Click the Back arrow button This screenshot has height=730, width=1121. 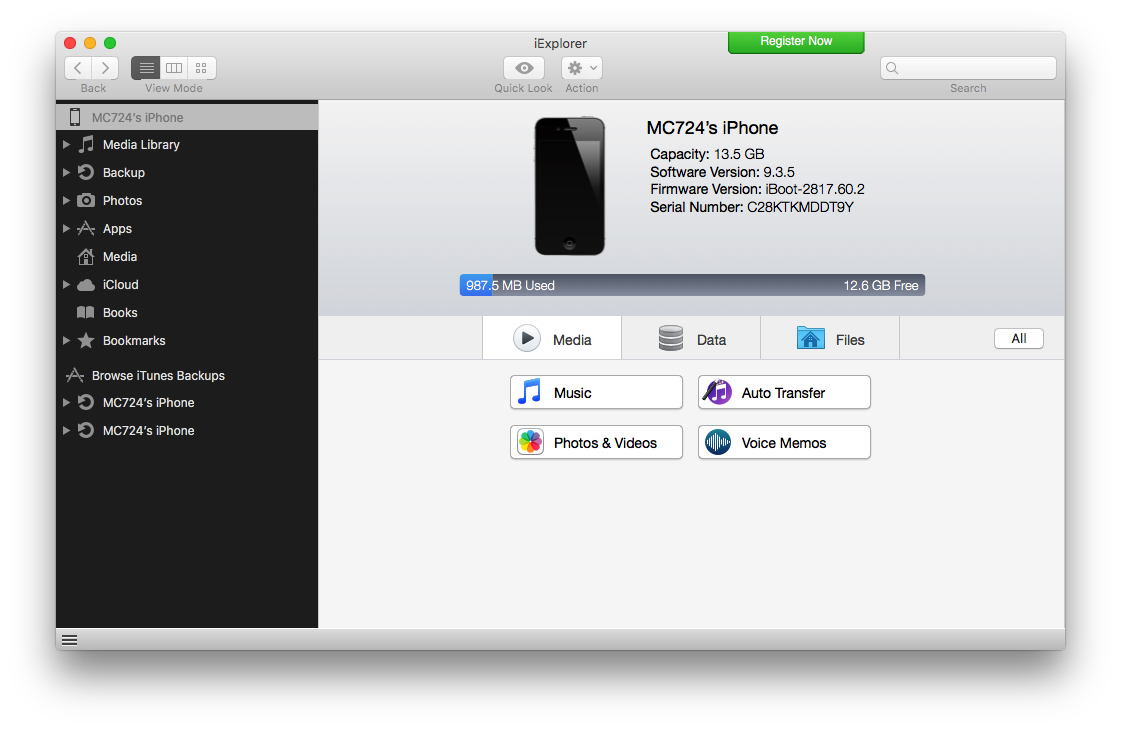[x=78, y=68]
